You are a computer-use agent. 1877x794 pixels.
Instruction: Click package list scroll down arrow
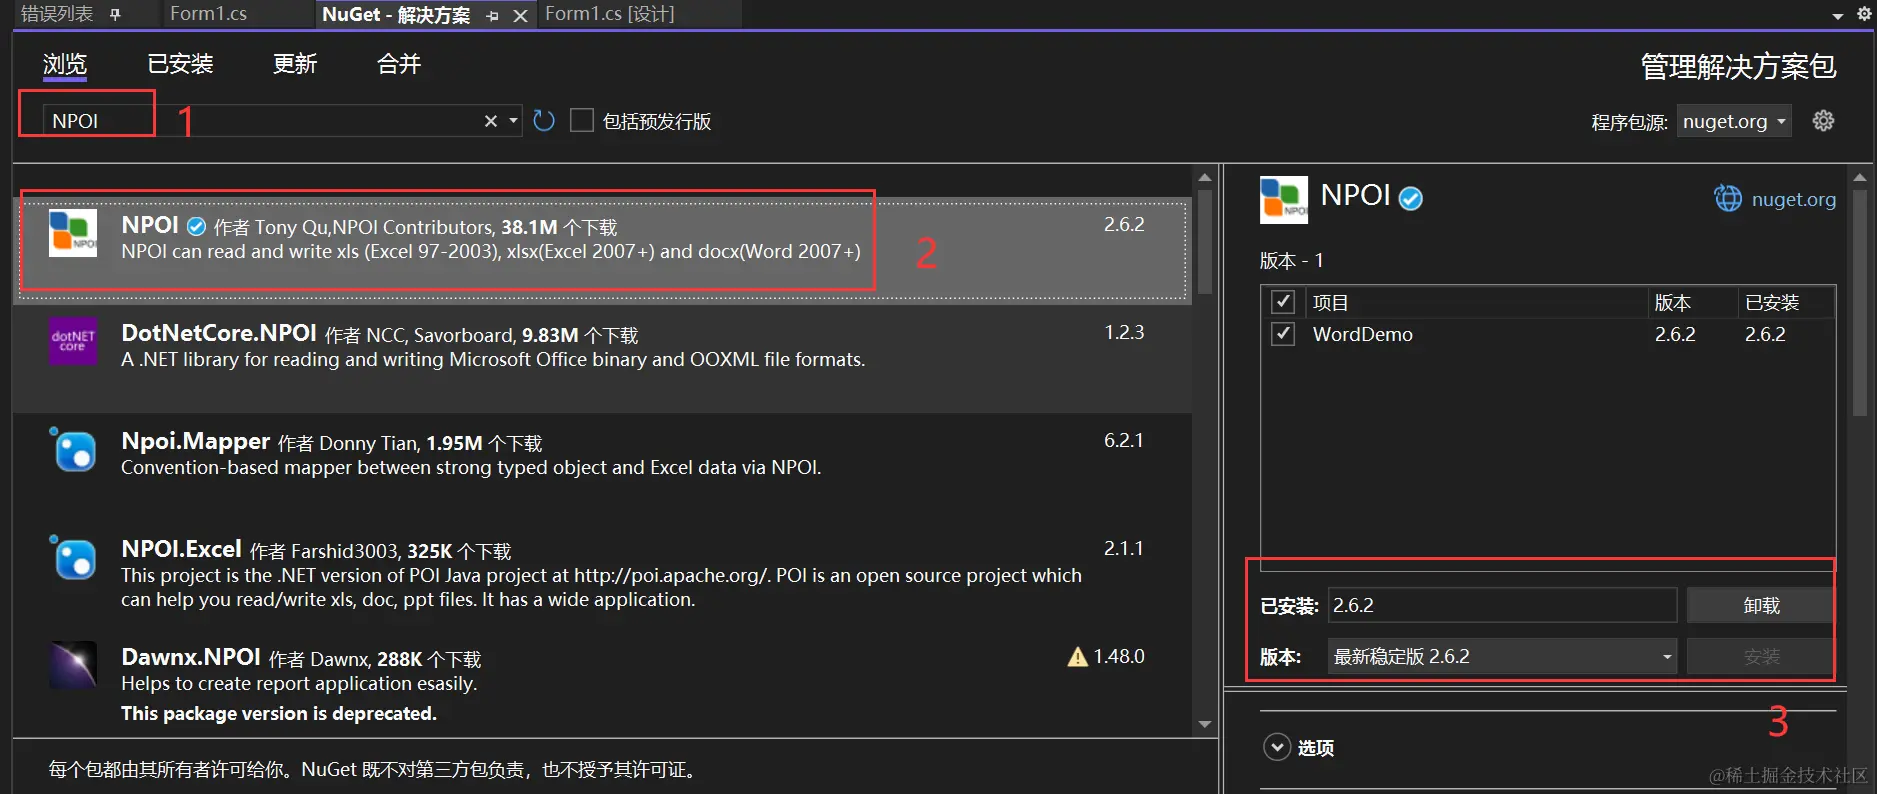(1205, 724)
